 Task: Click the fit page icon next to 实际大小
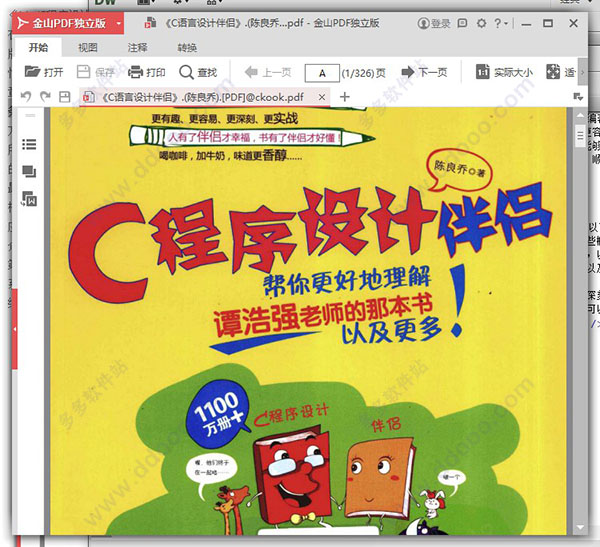pyautogui.click(x=553, y=72)
